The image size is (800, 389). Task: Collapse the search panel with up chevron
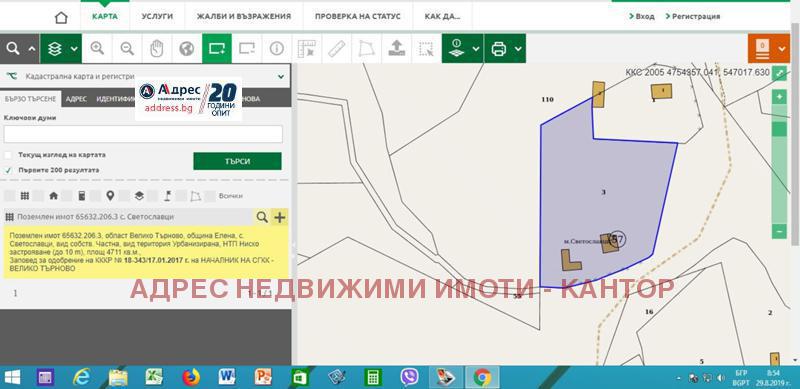32,49
